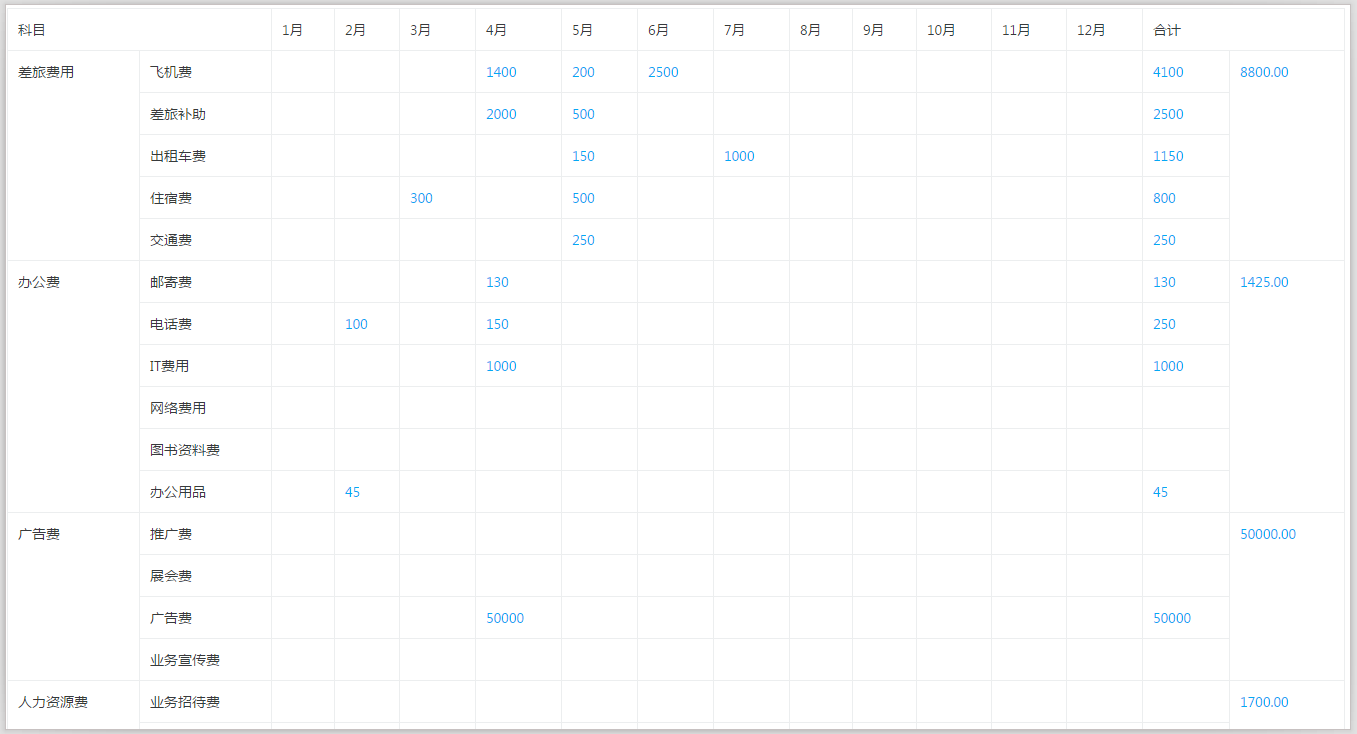This screenshot has width=1357, height=734.
Task: Click the 1425.00 办公费 grand total
Action: pyautogui.click(x=1264, y=282)
